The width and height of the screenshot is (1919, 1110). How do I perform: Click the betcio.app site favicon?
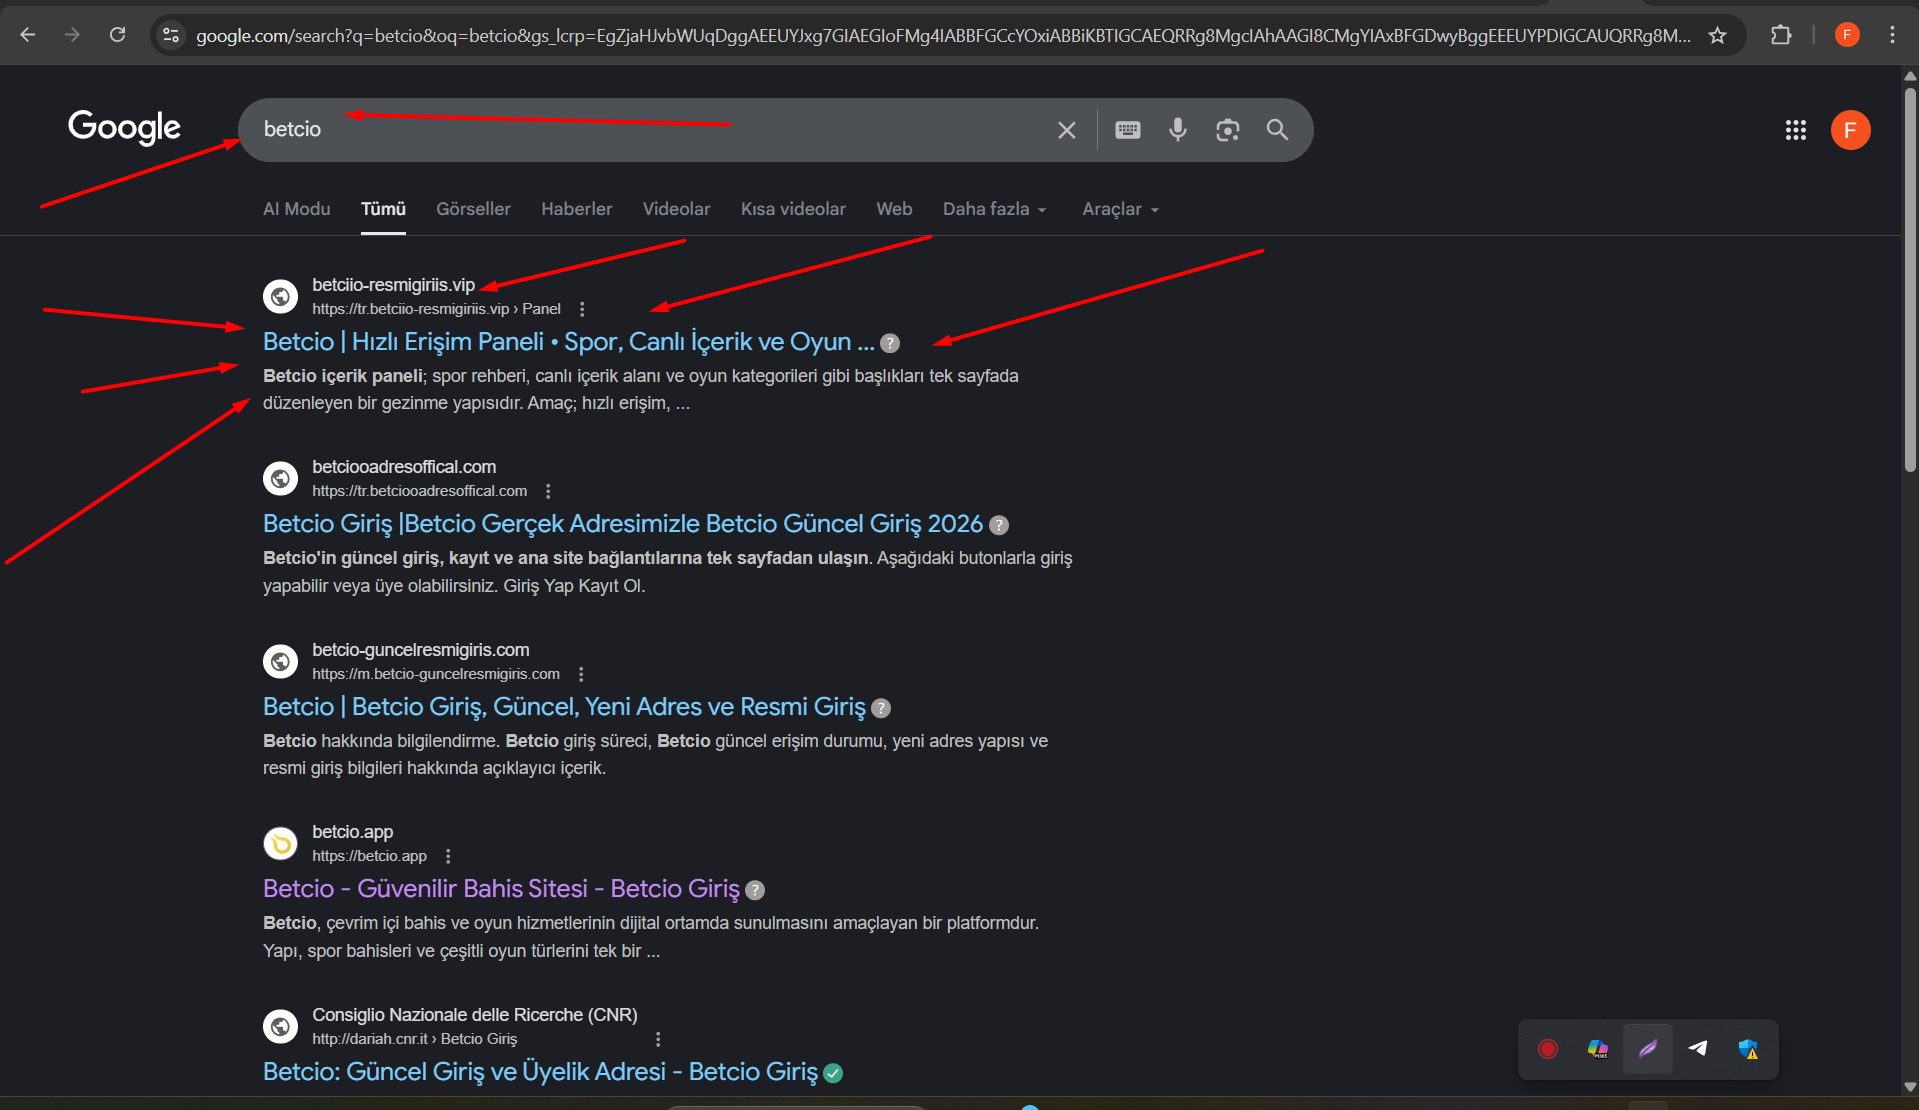[x=280, y=844]
